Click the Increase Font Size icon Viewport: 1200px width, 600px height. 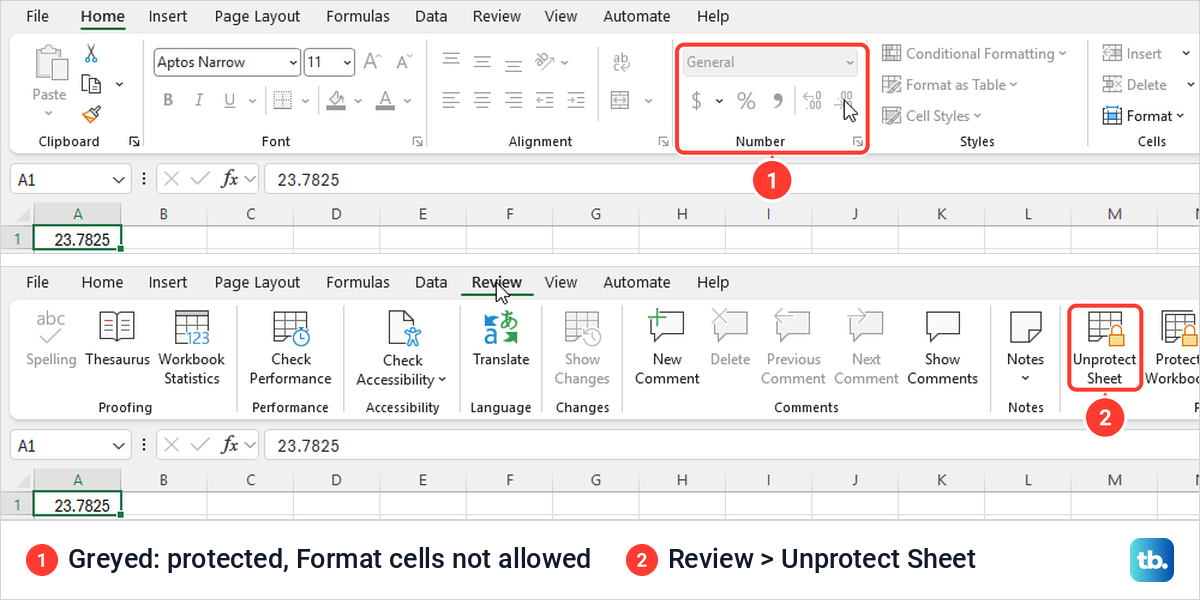pyautogui.click(x=373, y=62)
